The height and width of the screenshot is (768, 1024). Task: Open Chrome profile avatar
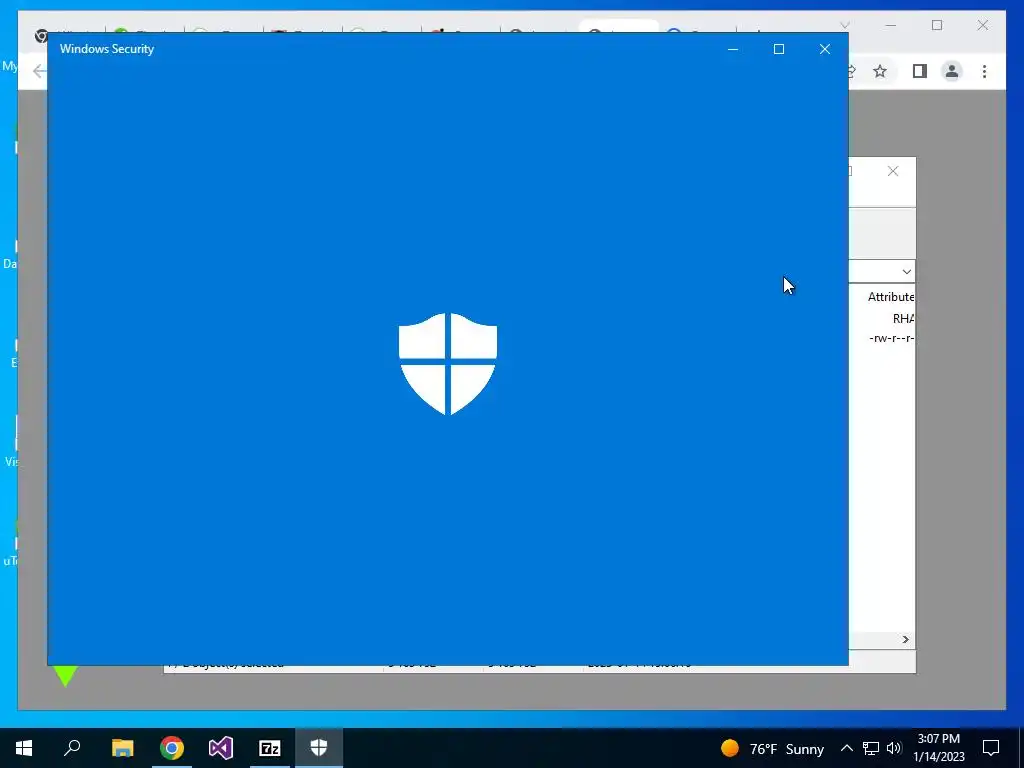[952, 71]
